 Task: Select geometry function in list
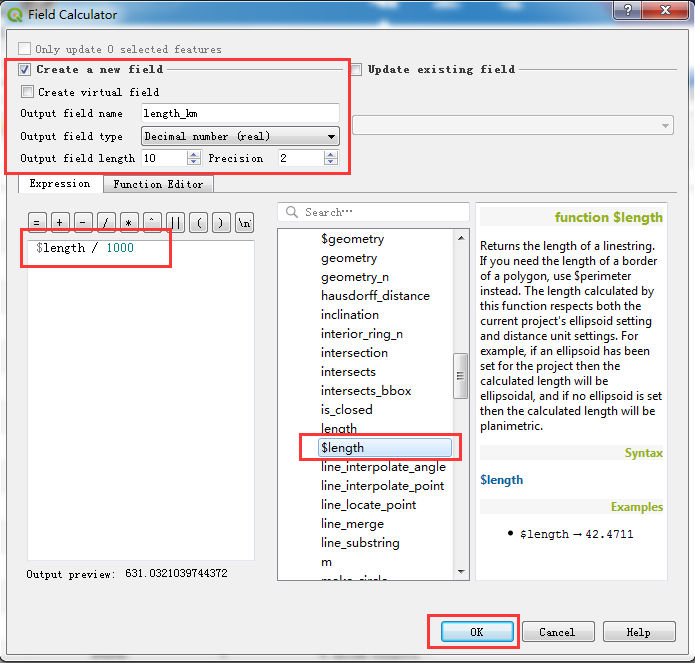pos(349,258)
